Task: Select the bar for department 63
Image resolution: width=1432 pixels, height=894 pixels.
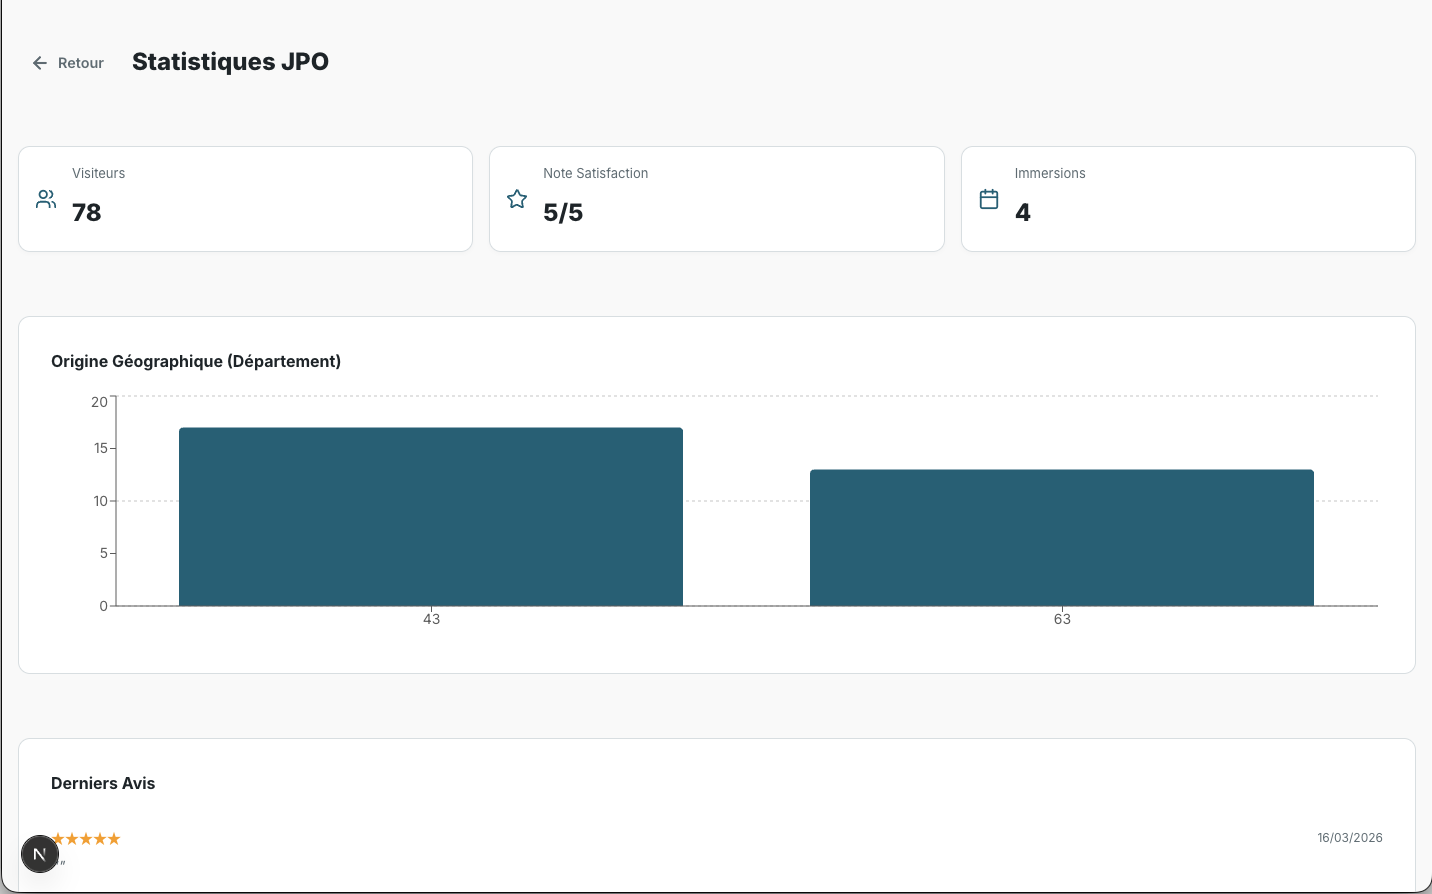Action: coord(1061,538)
